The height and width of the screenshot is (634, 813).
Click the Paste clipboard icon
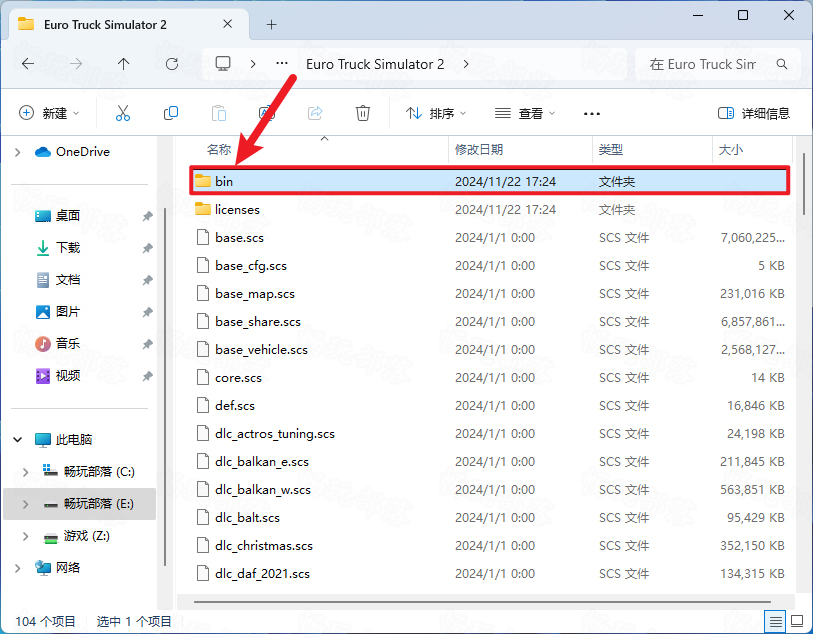coord(219,113)
